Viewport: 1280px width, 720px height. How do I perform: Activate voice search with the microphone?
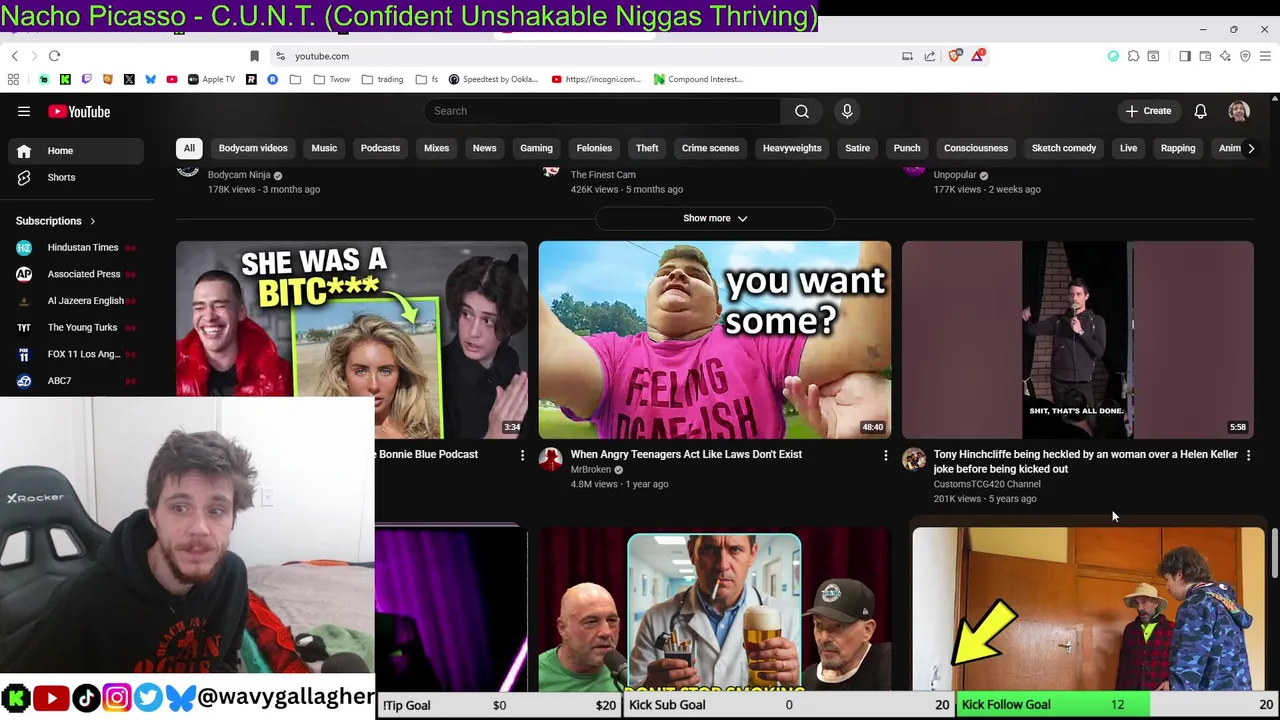click(x=847, y=111)
